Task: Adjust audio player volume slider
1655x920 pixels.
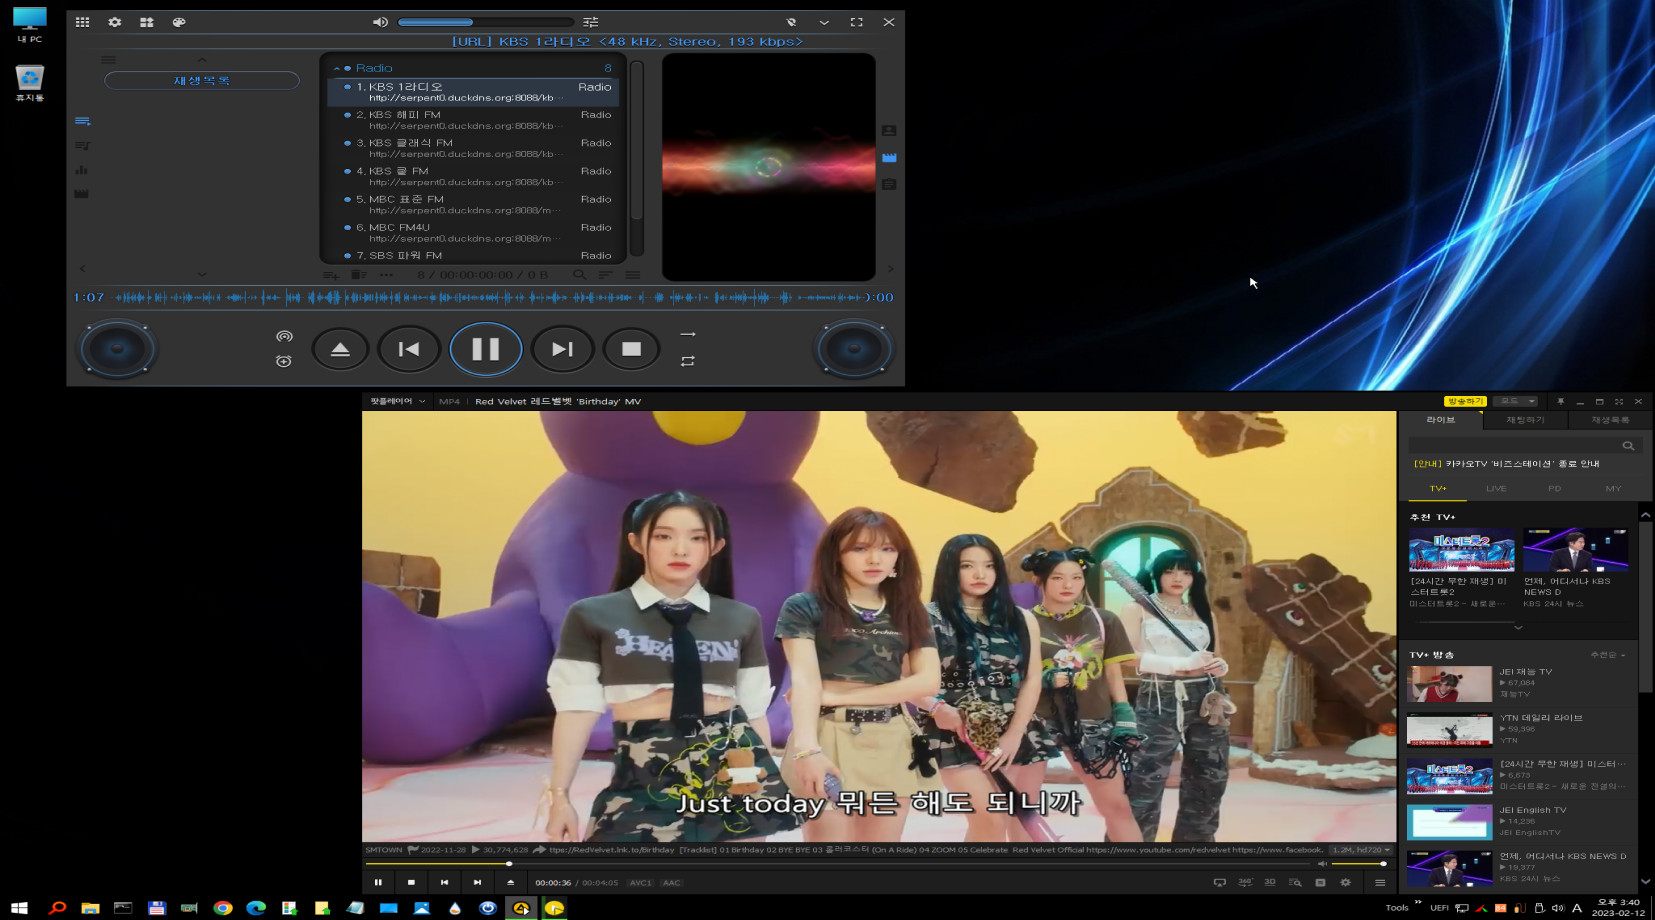Action: 486,22
